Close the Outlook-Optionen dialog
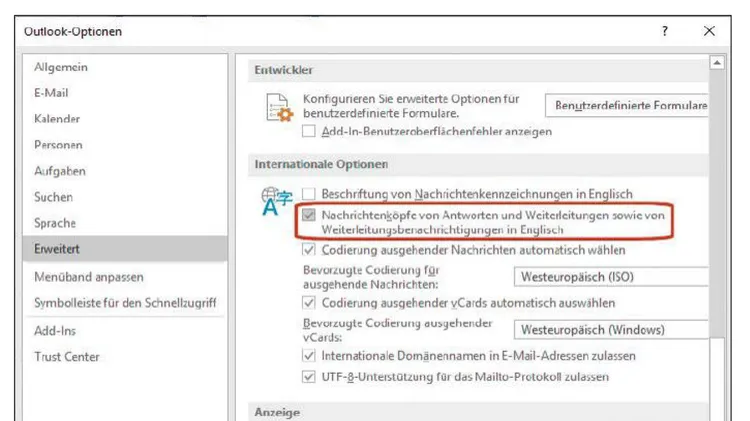Viewport: 750px width, 421px height. pyautogui.click(x=709, y=31)
